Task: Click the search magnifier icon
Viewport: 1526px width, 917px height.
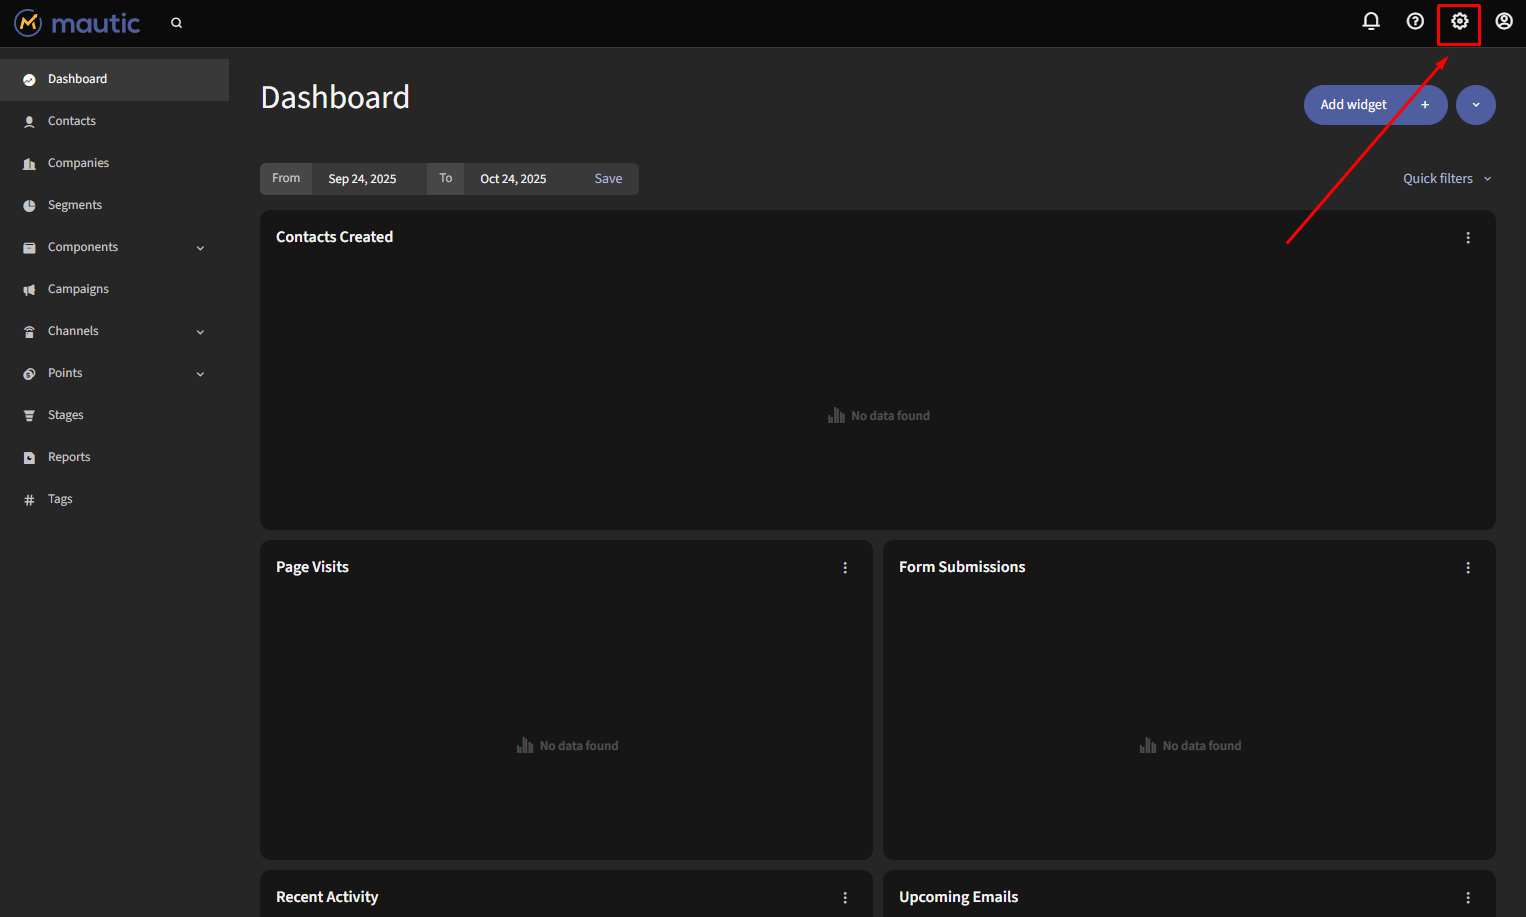Action: pyautogui.click(x=176, y=23)
